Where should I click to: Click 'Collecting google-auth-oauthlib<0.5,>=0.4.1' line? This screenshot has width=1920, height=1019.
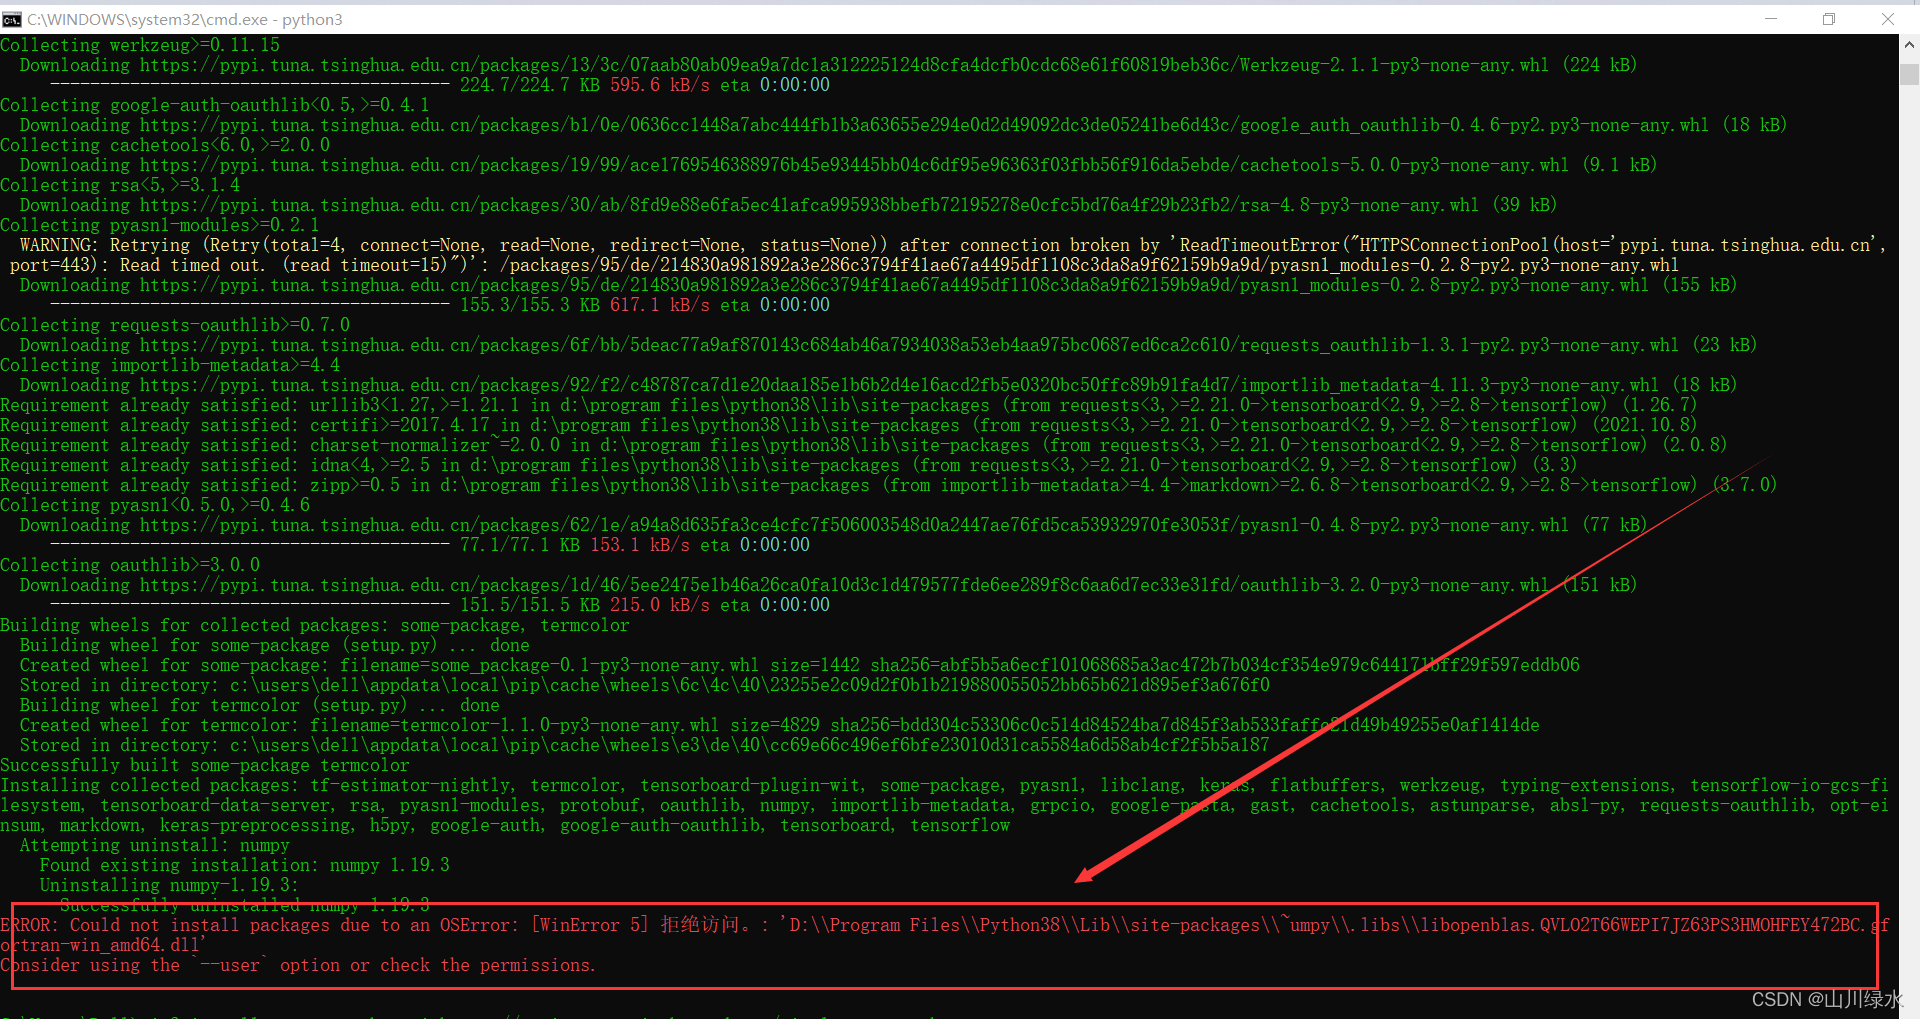click(215, 105)
